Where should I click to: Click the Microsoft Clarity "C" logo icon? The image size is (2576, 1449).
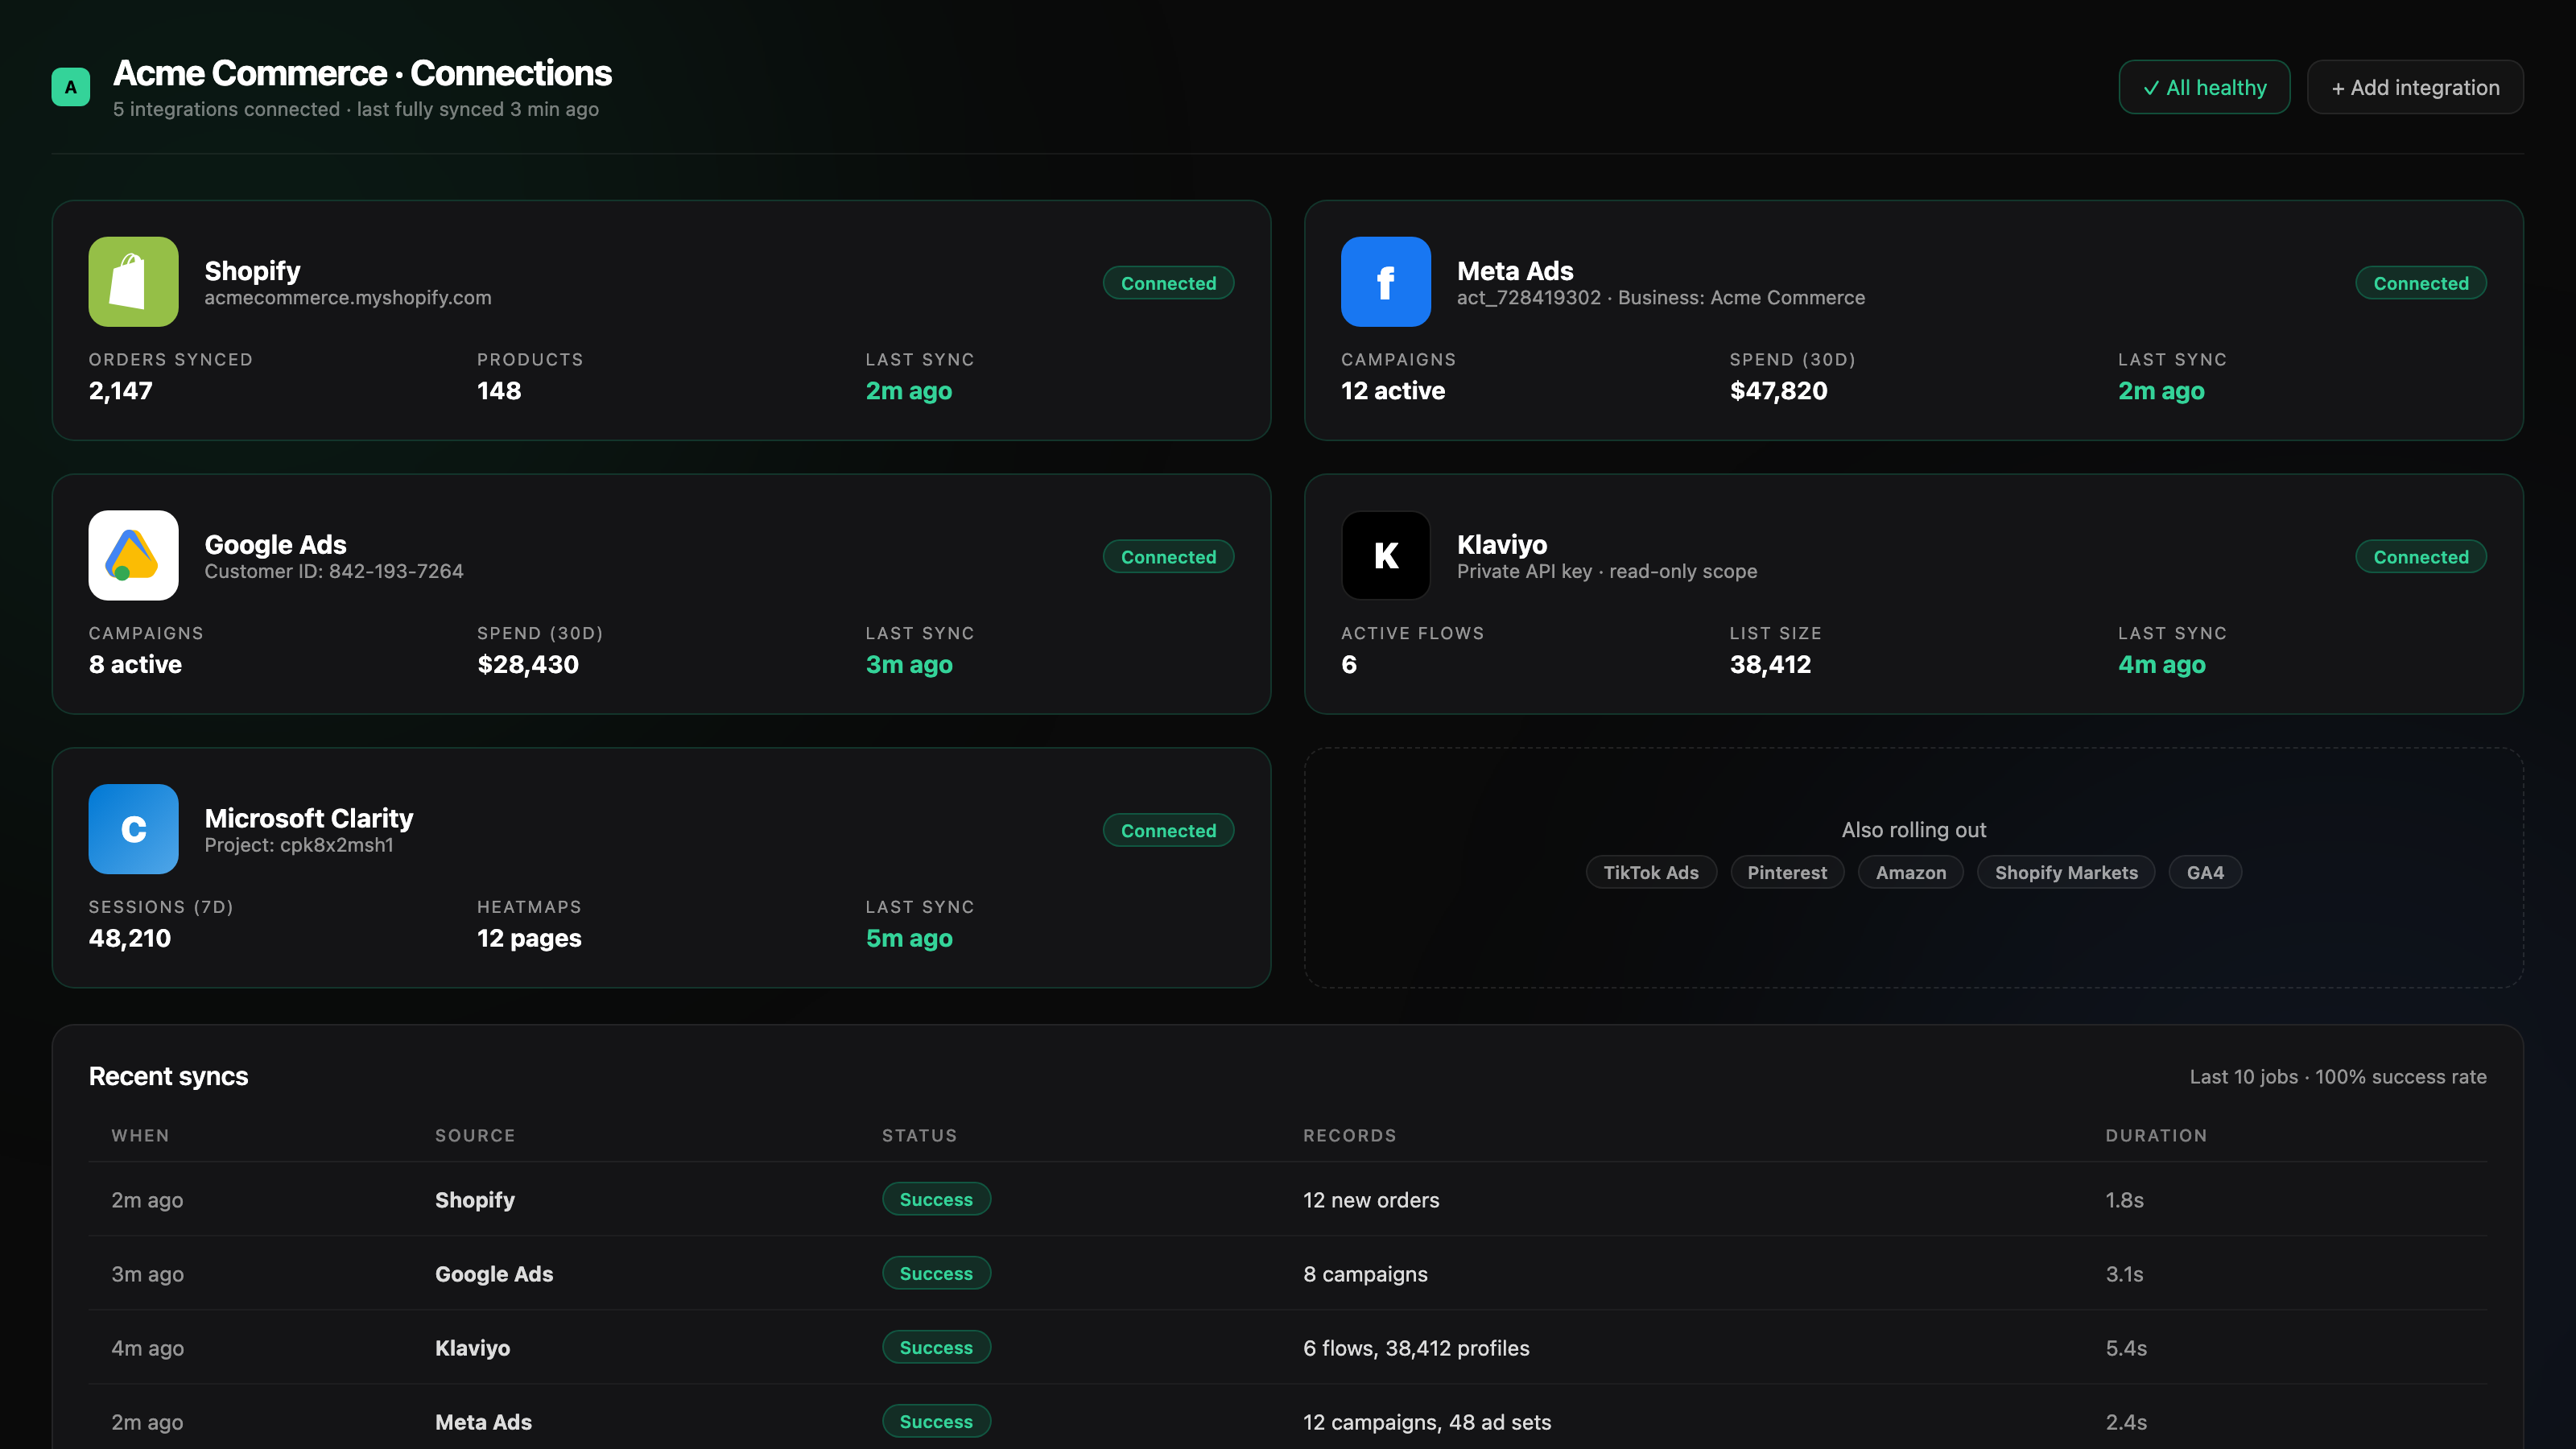click(x=133, y=829)
